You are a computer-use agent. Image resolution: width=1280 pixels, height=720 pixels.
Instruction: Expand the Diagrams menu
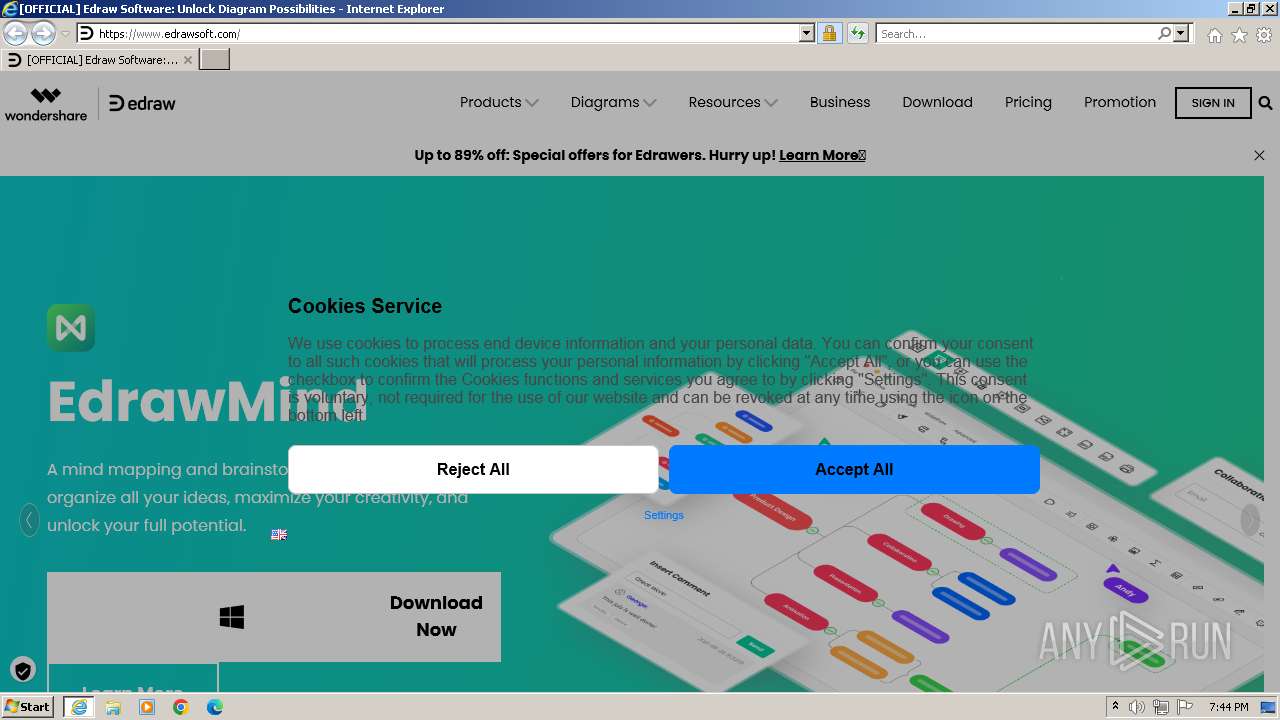[x=613, y=102]
